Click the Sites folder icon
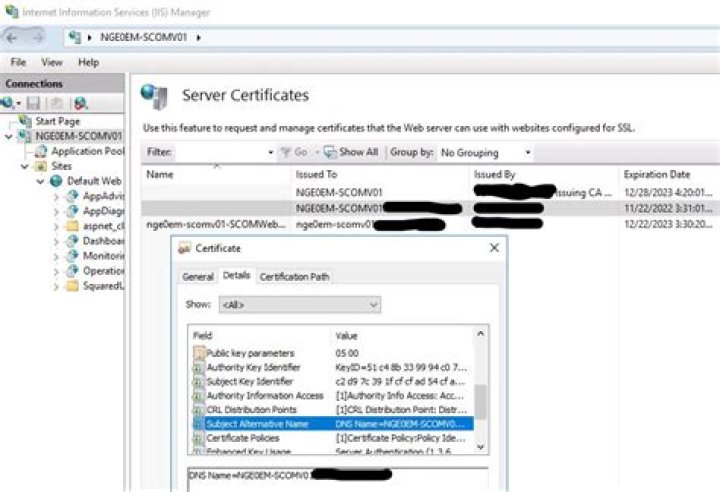720x492 pixels. 41,166
